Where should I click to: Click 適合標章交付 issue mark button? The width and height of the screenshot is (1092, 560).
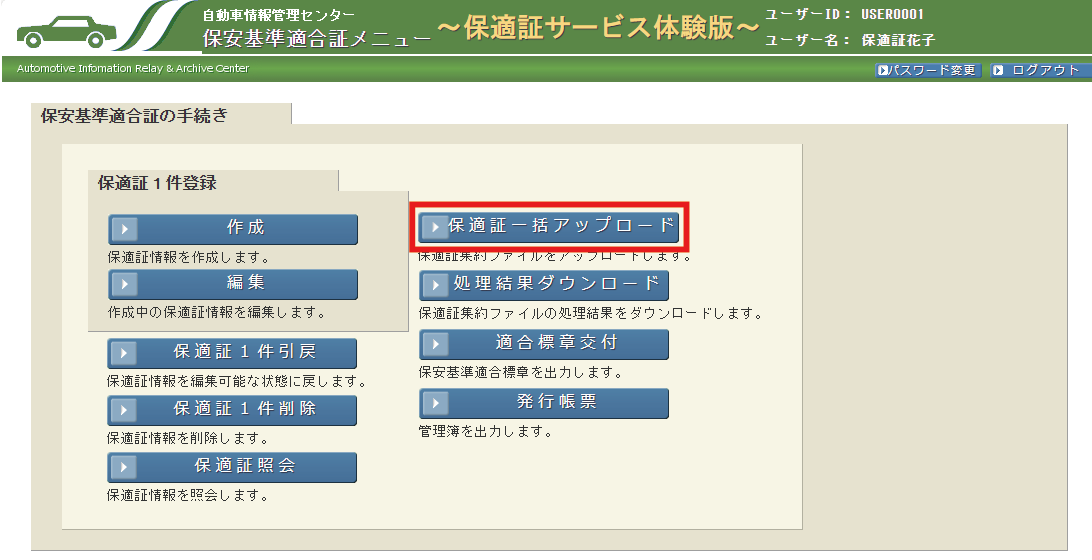coord(544,345)
